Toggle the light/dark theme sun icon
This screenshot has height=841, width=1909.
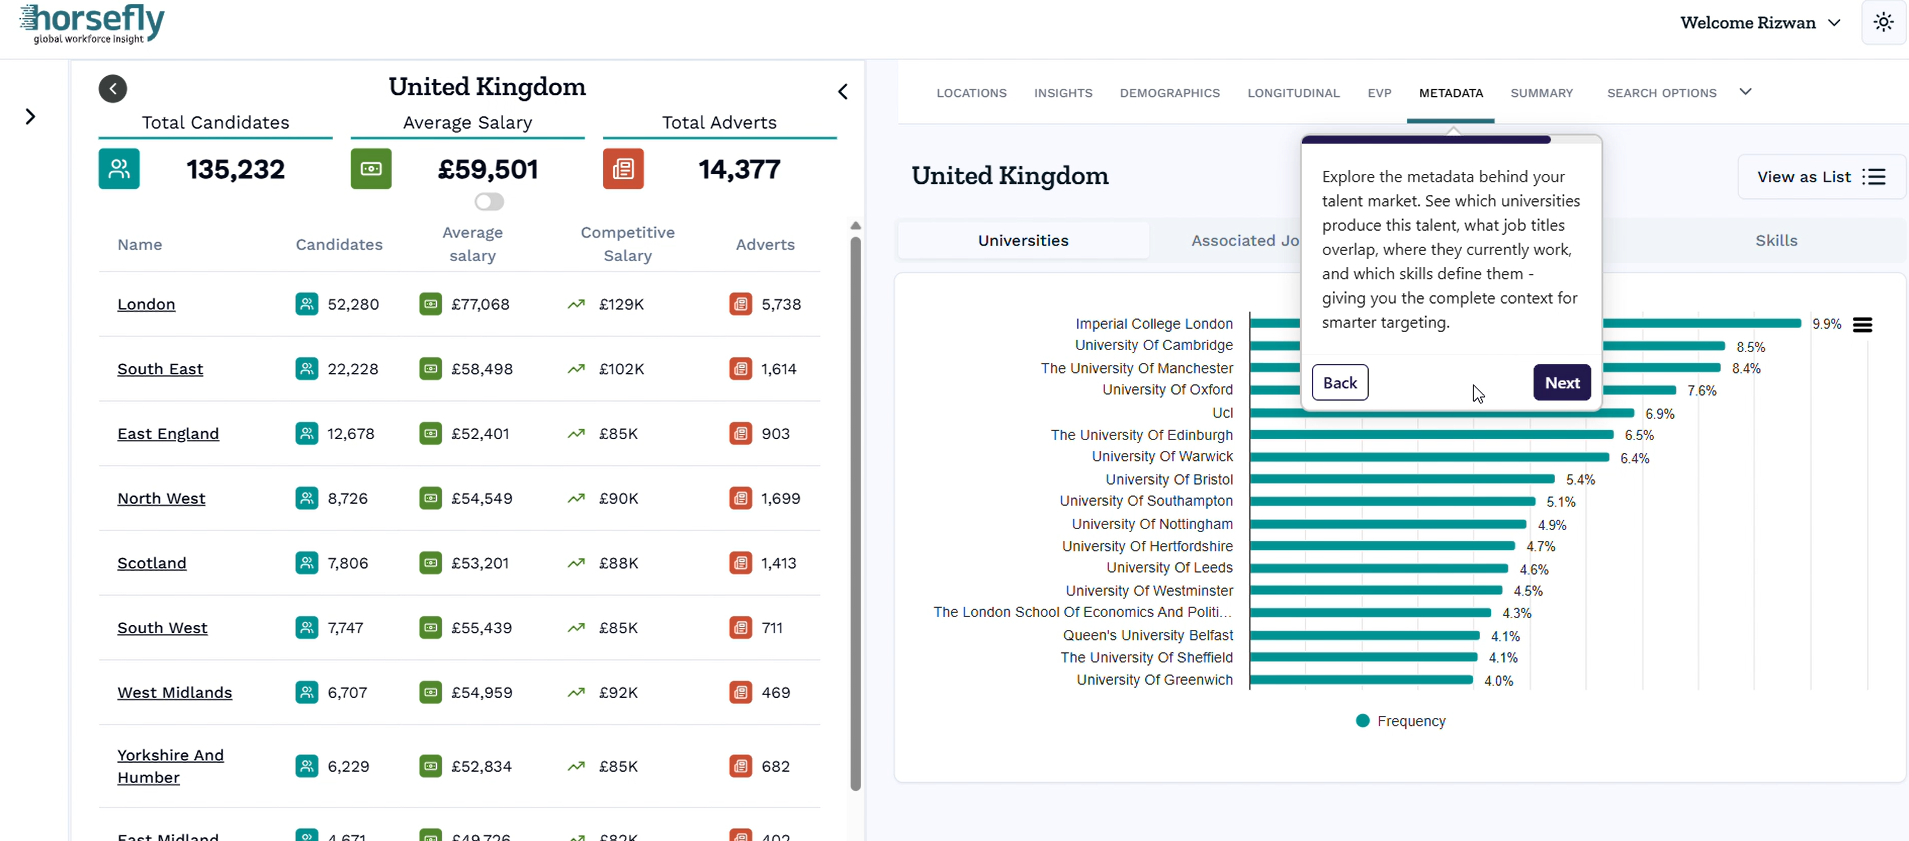click(x=1884, y=22)
